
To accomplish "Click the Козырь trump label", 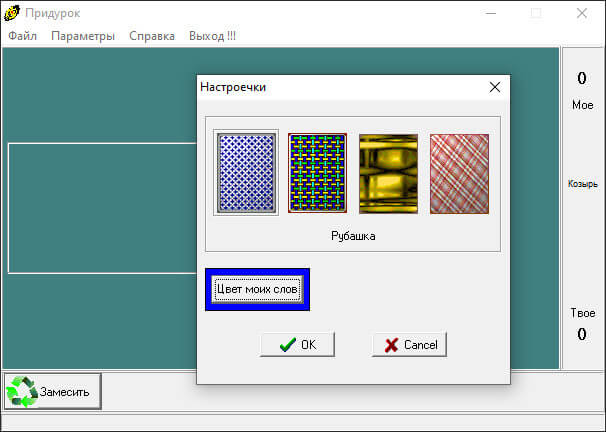I will (582, 184).
